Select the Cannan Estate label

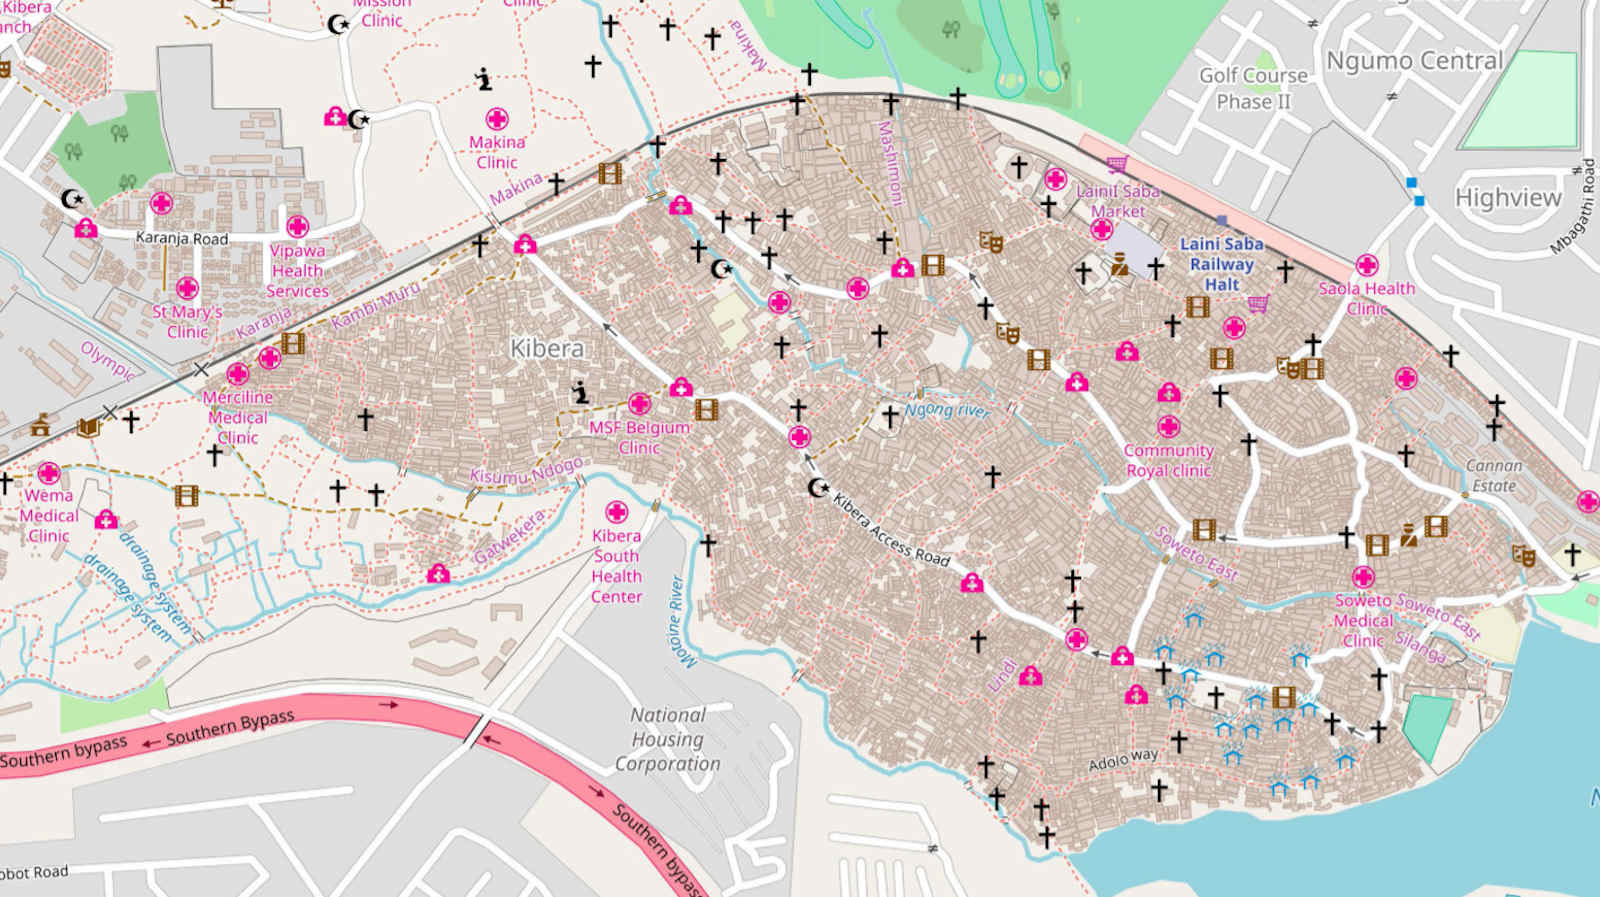[x=1494, y=476]
